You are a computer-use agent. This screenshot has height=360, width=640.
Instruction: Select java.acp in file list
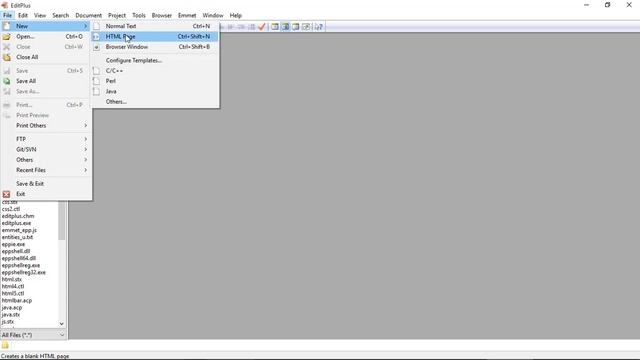tap(12, 308)
